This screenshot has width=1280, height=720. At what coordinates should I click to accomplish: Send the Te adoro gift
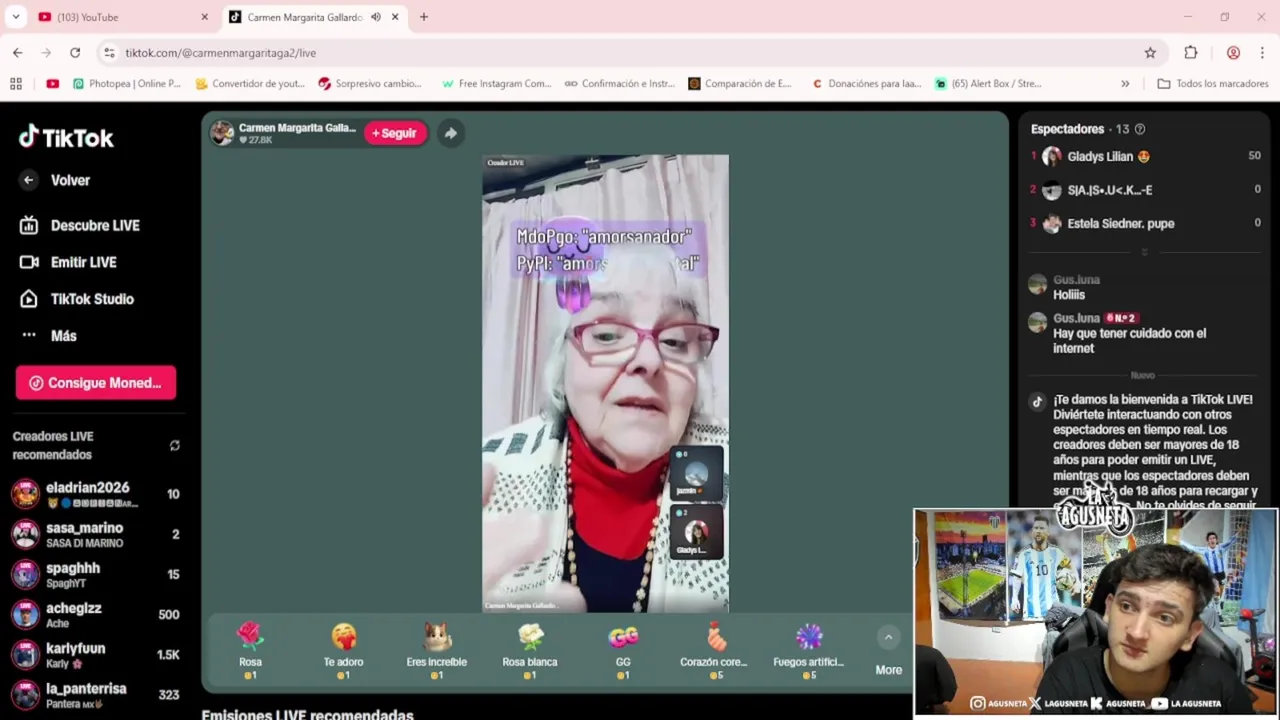(x=343, y=650)
